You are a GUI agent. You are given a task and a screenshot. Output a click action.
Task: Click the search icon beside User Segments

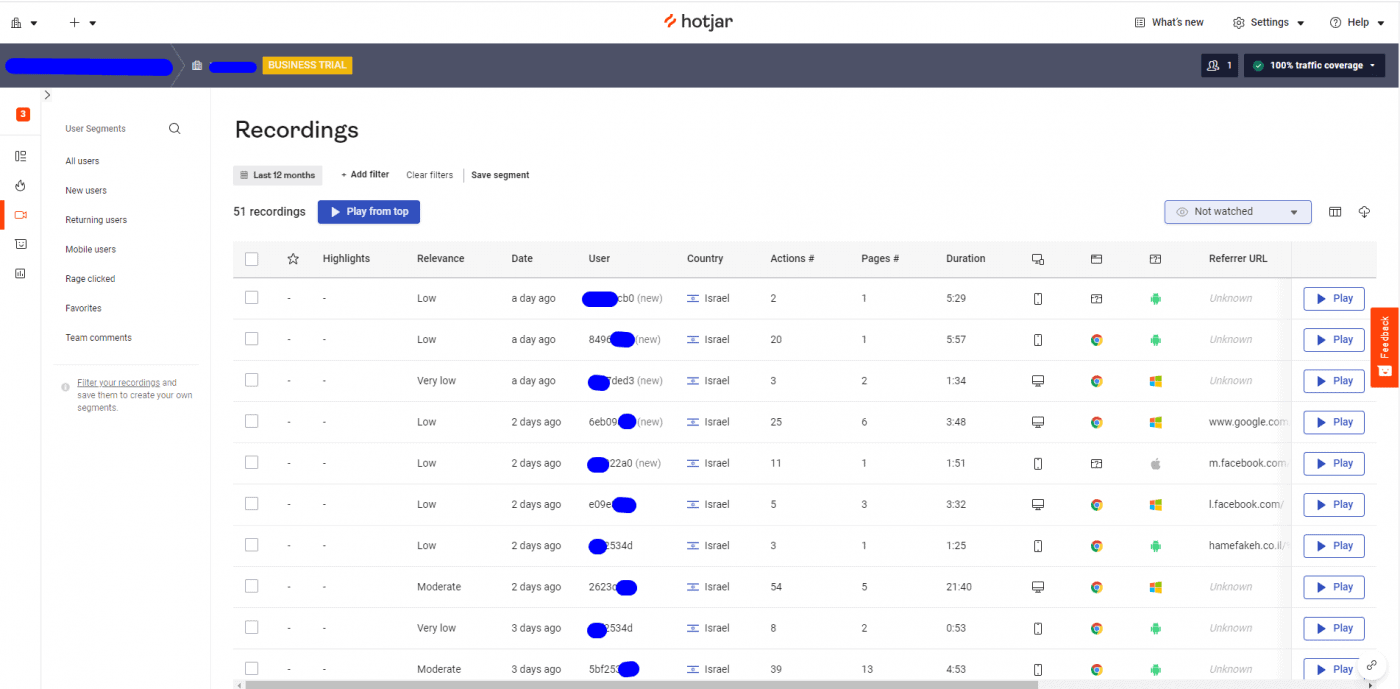coord(174,129)
